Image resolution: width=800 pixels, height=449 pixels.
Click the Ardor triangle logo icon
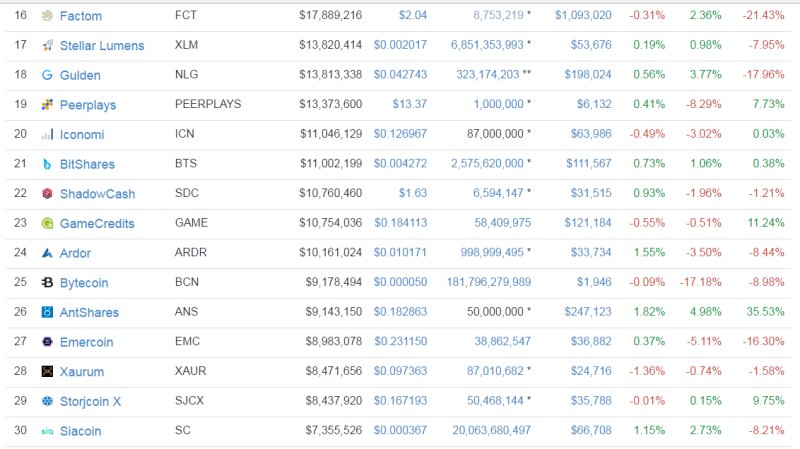(x=47, y=253)
